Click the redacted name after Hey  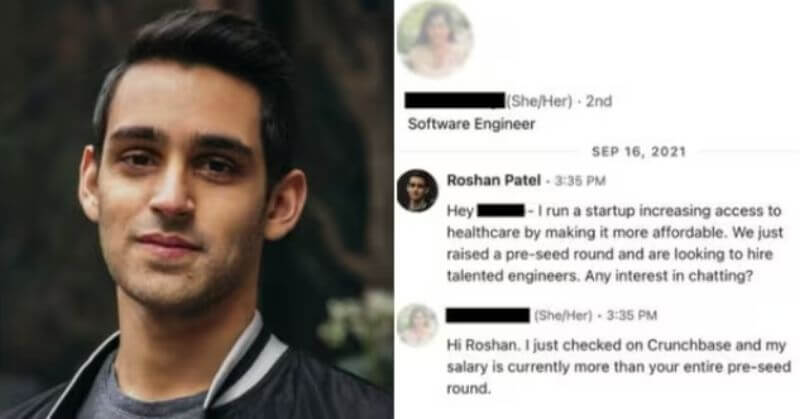coord(501,210)
